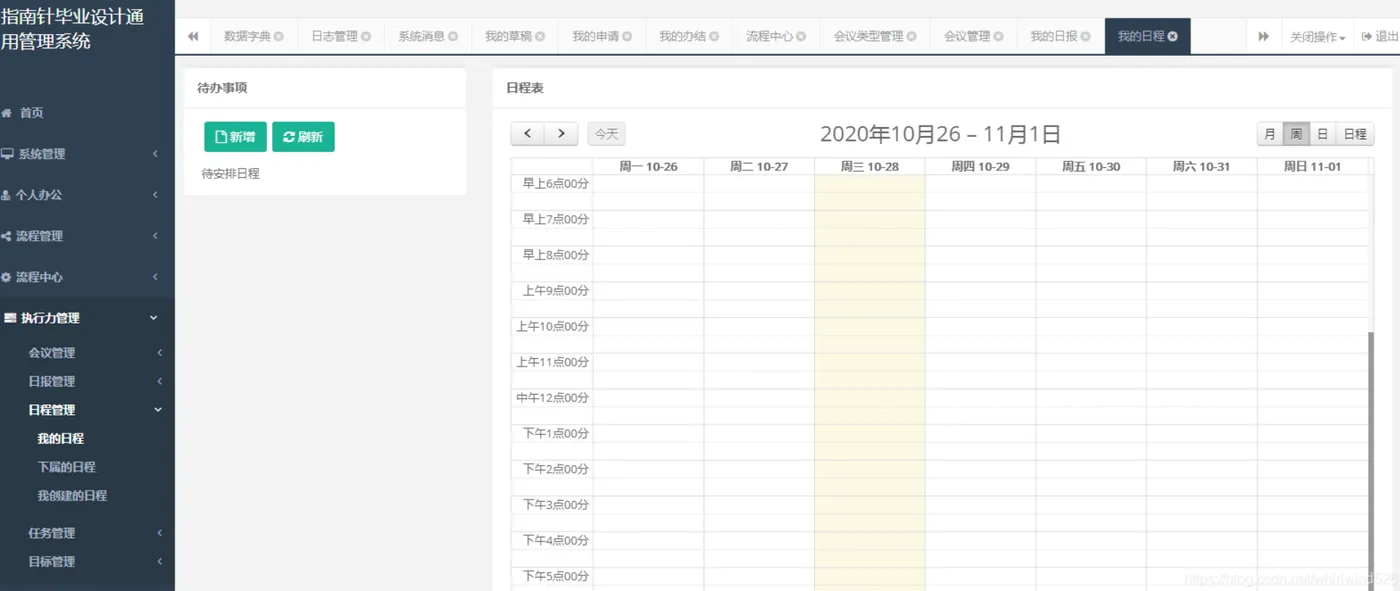The image size is (1400, 591).
Task: Expand the 任务管理 submenu chevron
Action: tap(159, 534)
